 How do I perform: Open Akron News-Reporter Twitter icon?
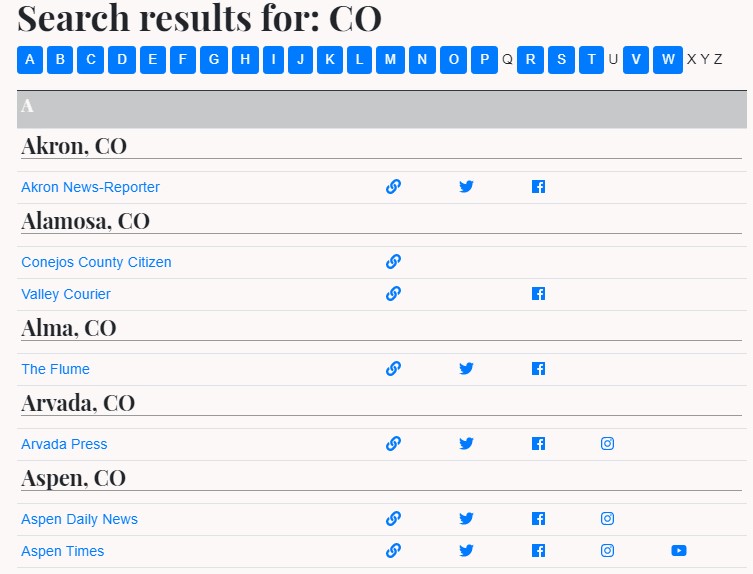(466, 186)
